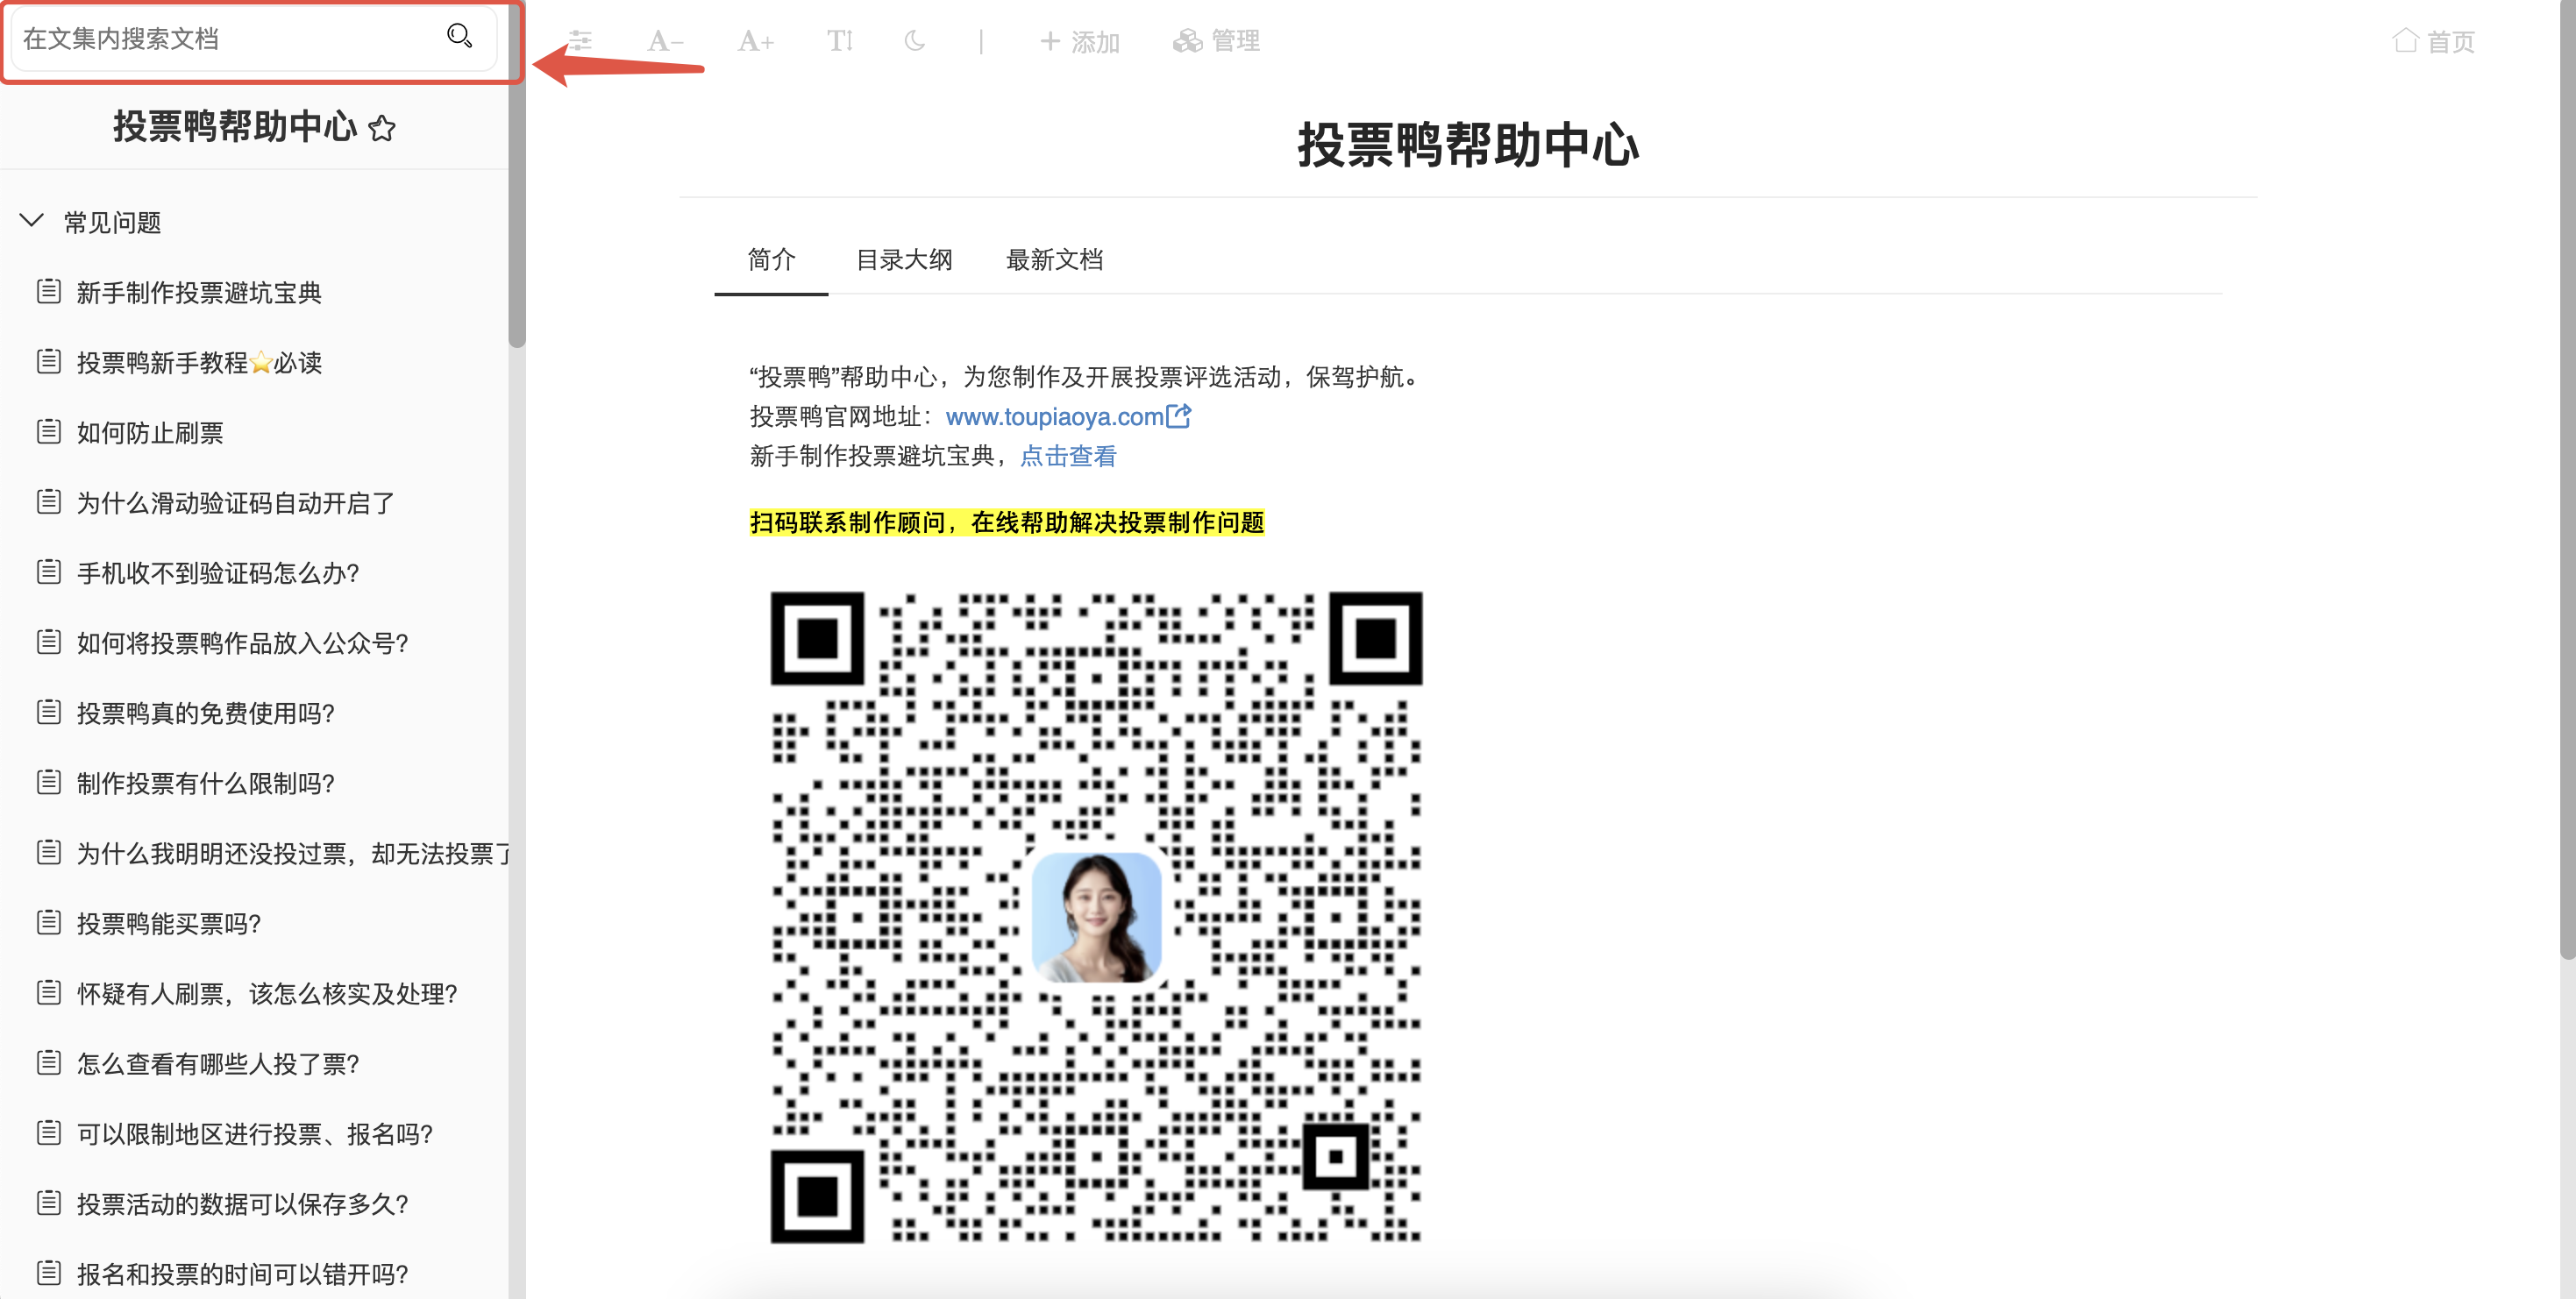Decrease font size with A- icon
Image resolution: width=2576 pixels, height=1299 pixels.
pyautogui.click(x=665, y=41)
